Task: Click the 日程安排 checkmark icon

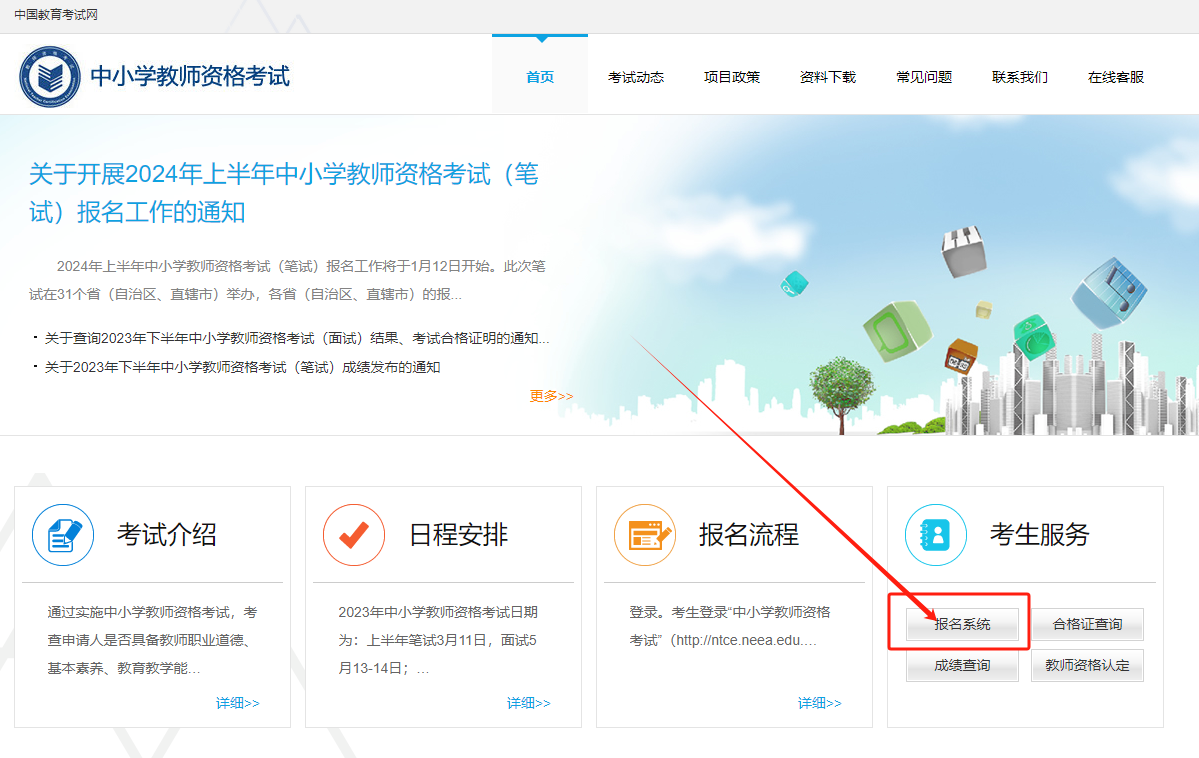Action: pos(354,535)
